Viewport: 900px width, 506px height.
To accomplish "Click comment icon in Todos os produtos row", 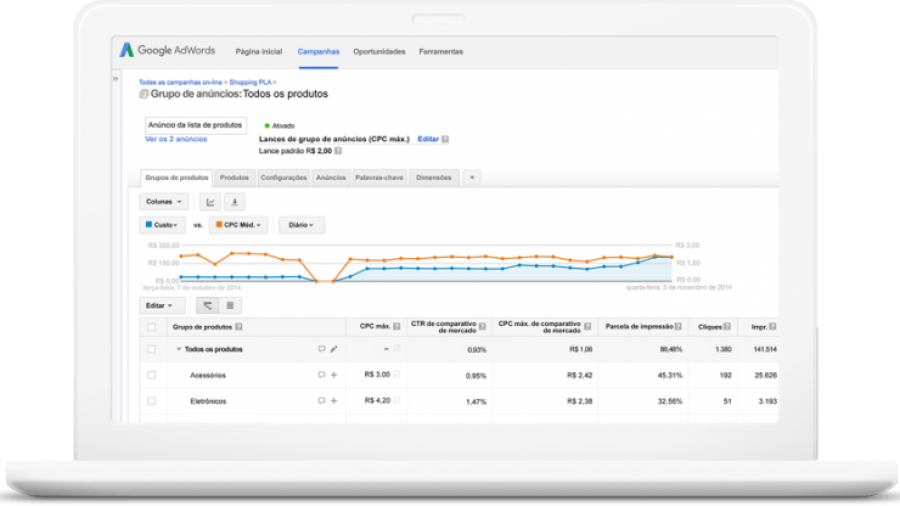I will click(321, 349).
